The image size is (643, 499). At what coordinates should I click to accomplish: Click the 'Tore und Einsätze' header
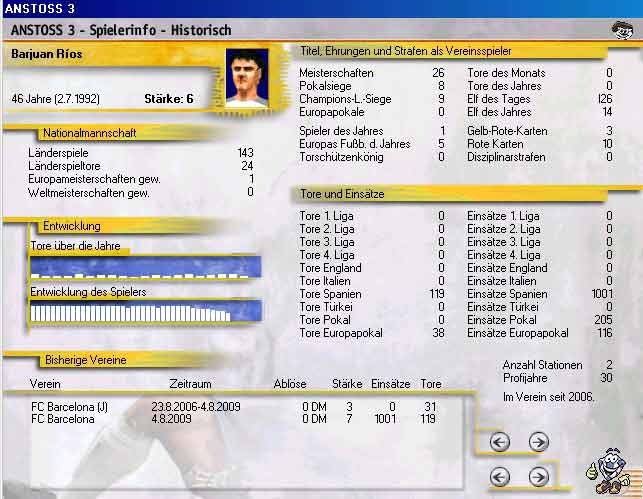(342, 194)
